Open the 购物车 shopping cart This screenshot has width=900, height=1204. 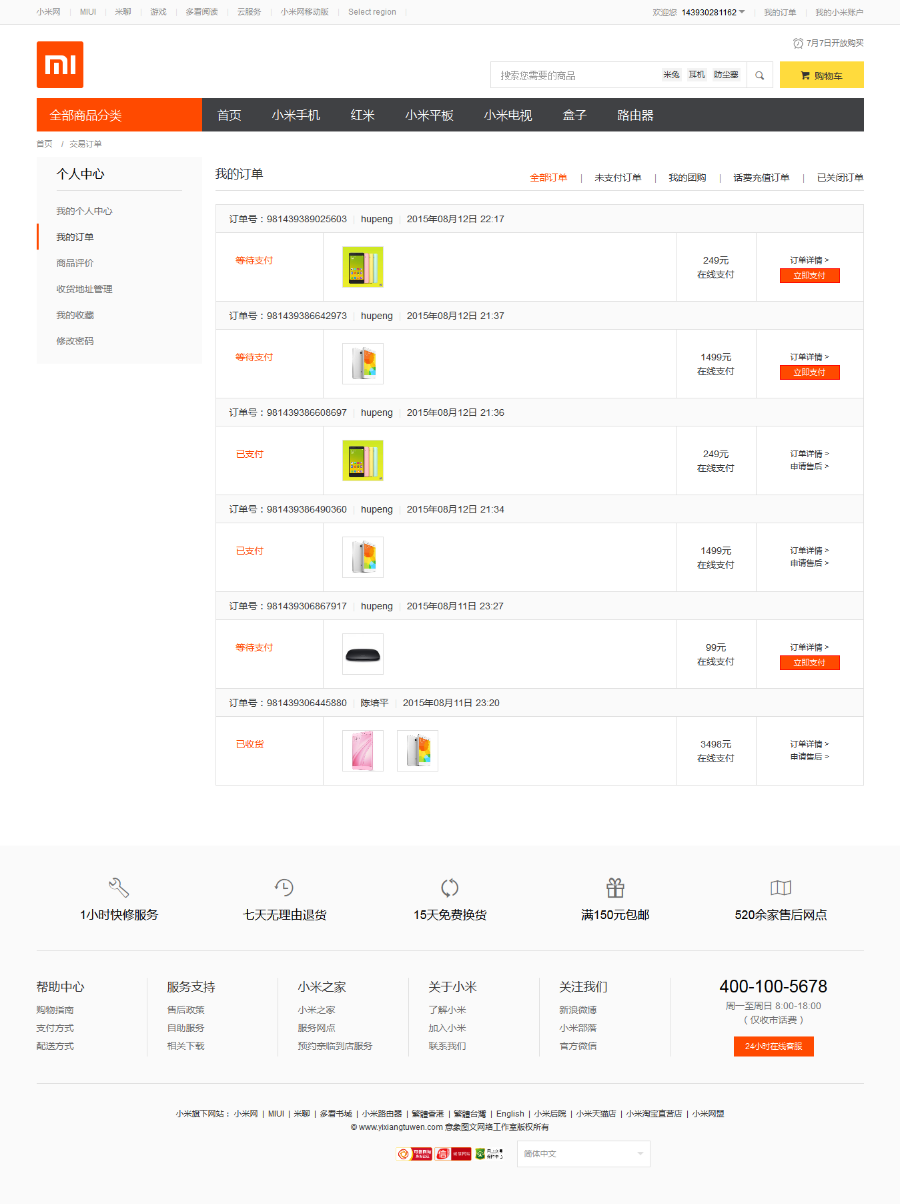pyautogui.click(x=821, y=74)
